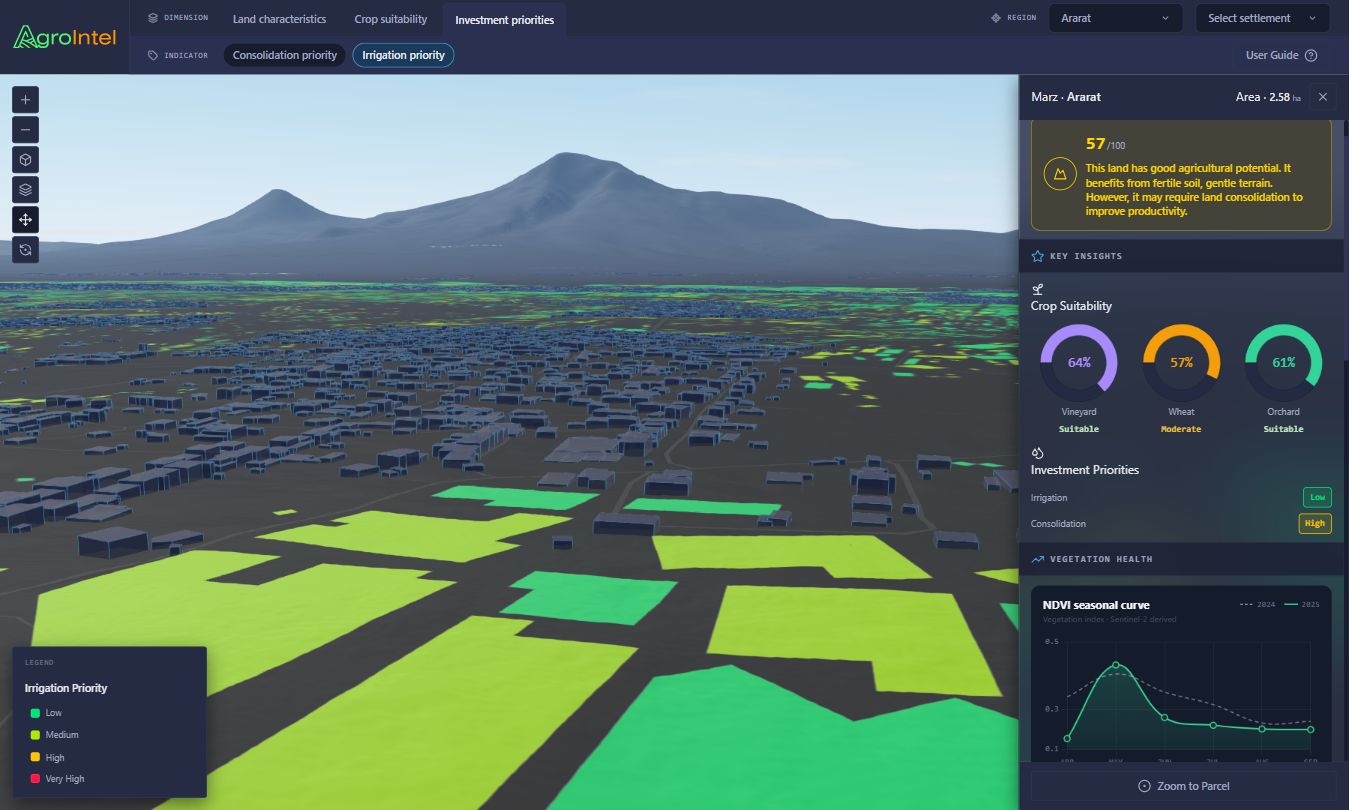Click the Region crosshair icon
1349x810 pixels.
996,18
